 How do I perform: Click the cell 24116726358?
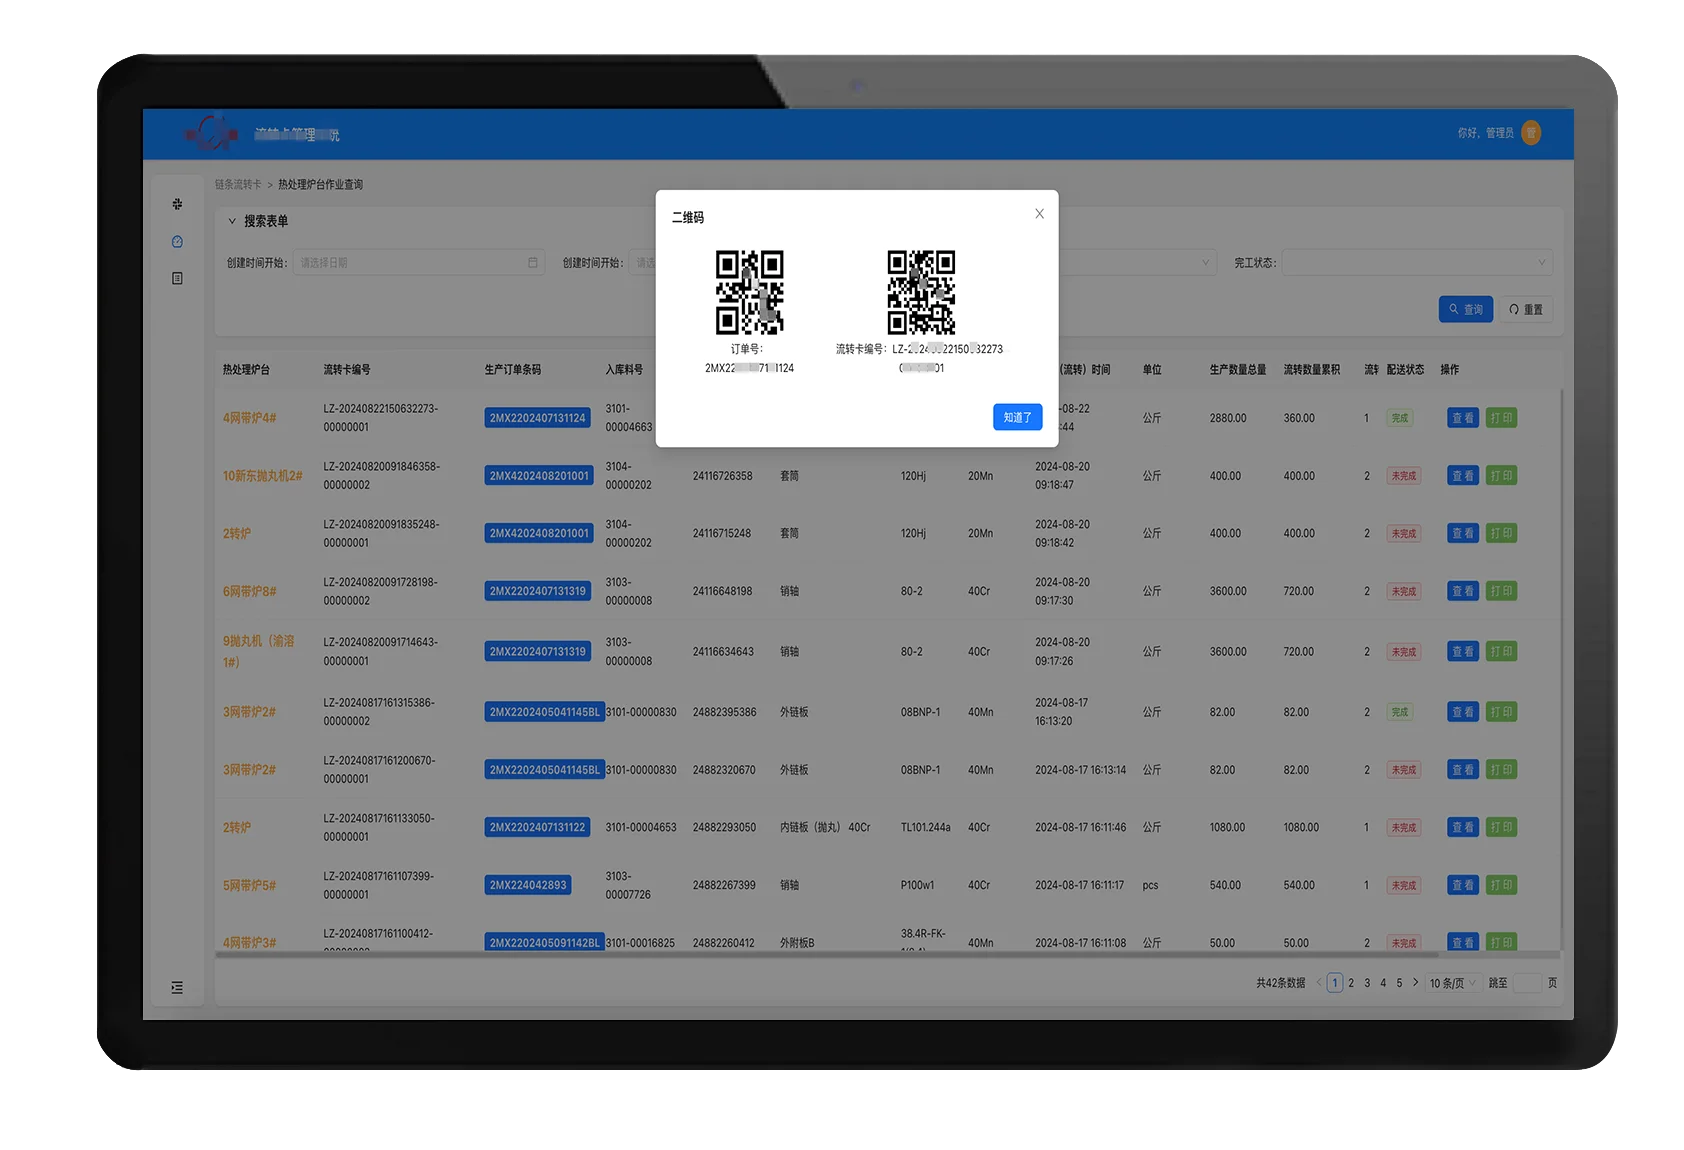click(723, 476)
